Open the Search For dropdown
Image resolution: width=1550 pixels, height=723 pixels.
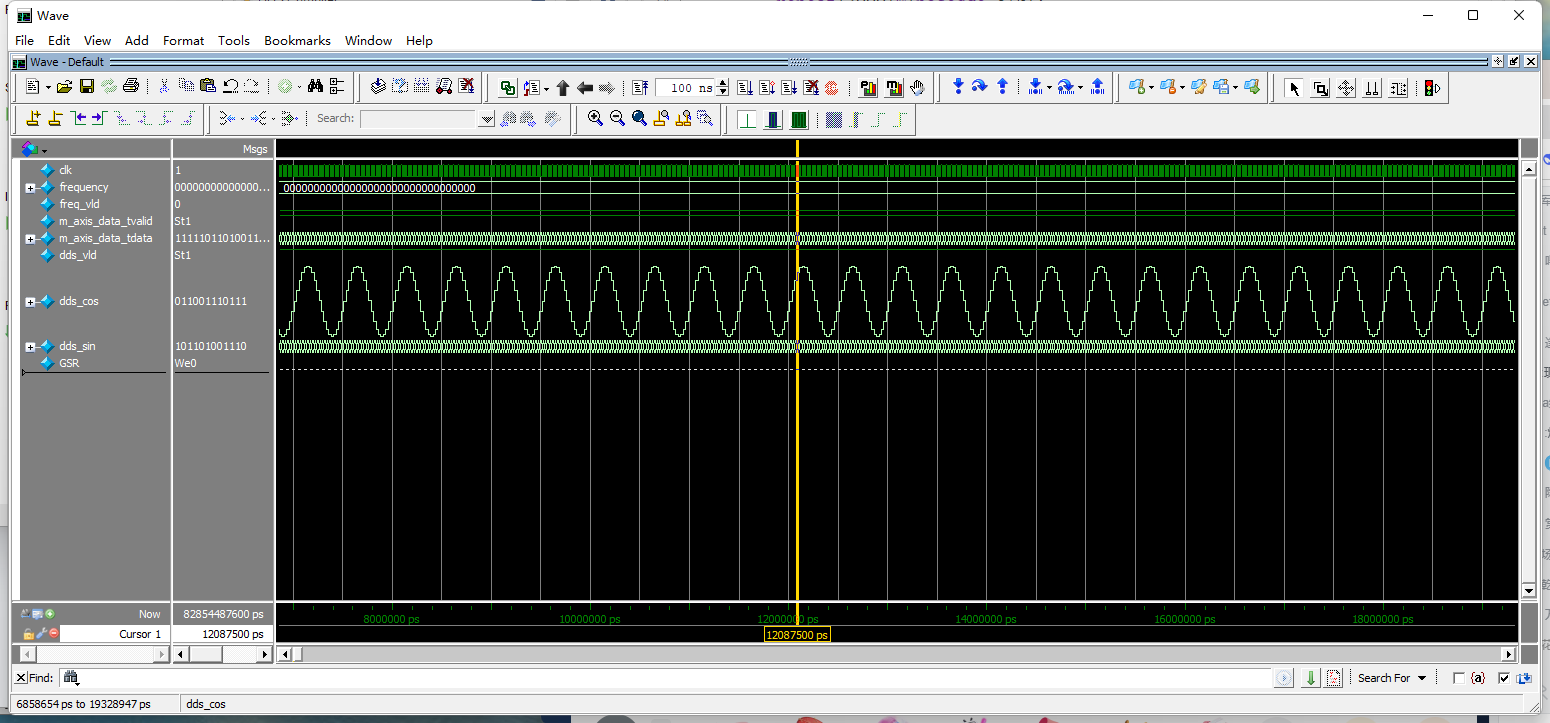pos(1392,678)
